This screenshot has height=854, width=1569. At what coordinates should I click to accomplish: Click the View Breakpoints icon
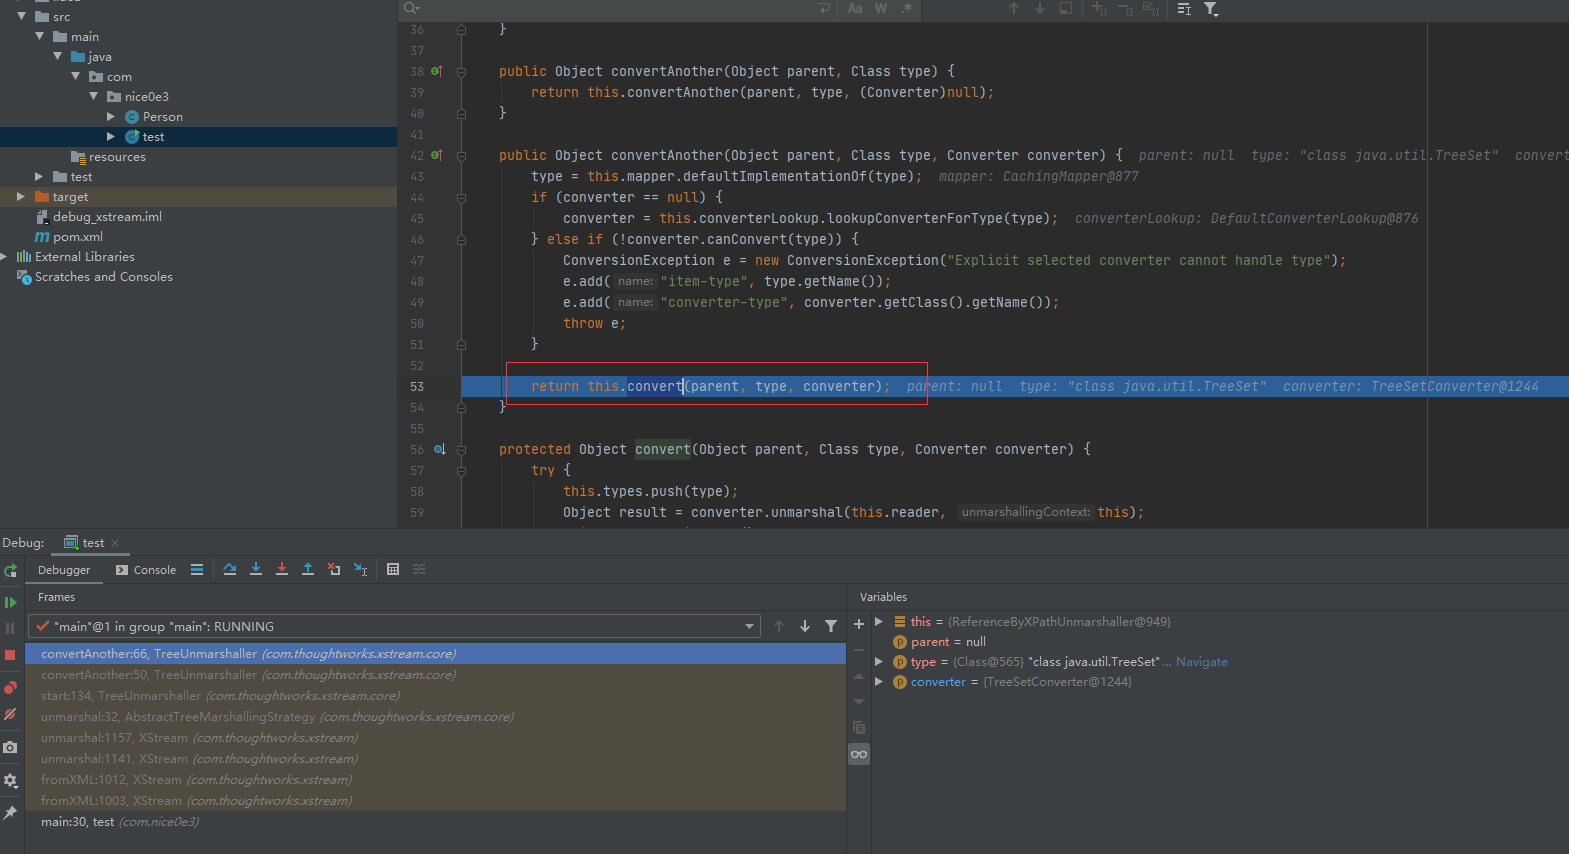pyautogui.click(x=10, y=688)
